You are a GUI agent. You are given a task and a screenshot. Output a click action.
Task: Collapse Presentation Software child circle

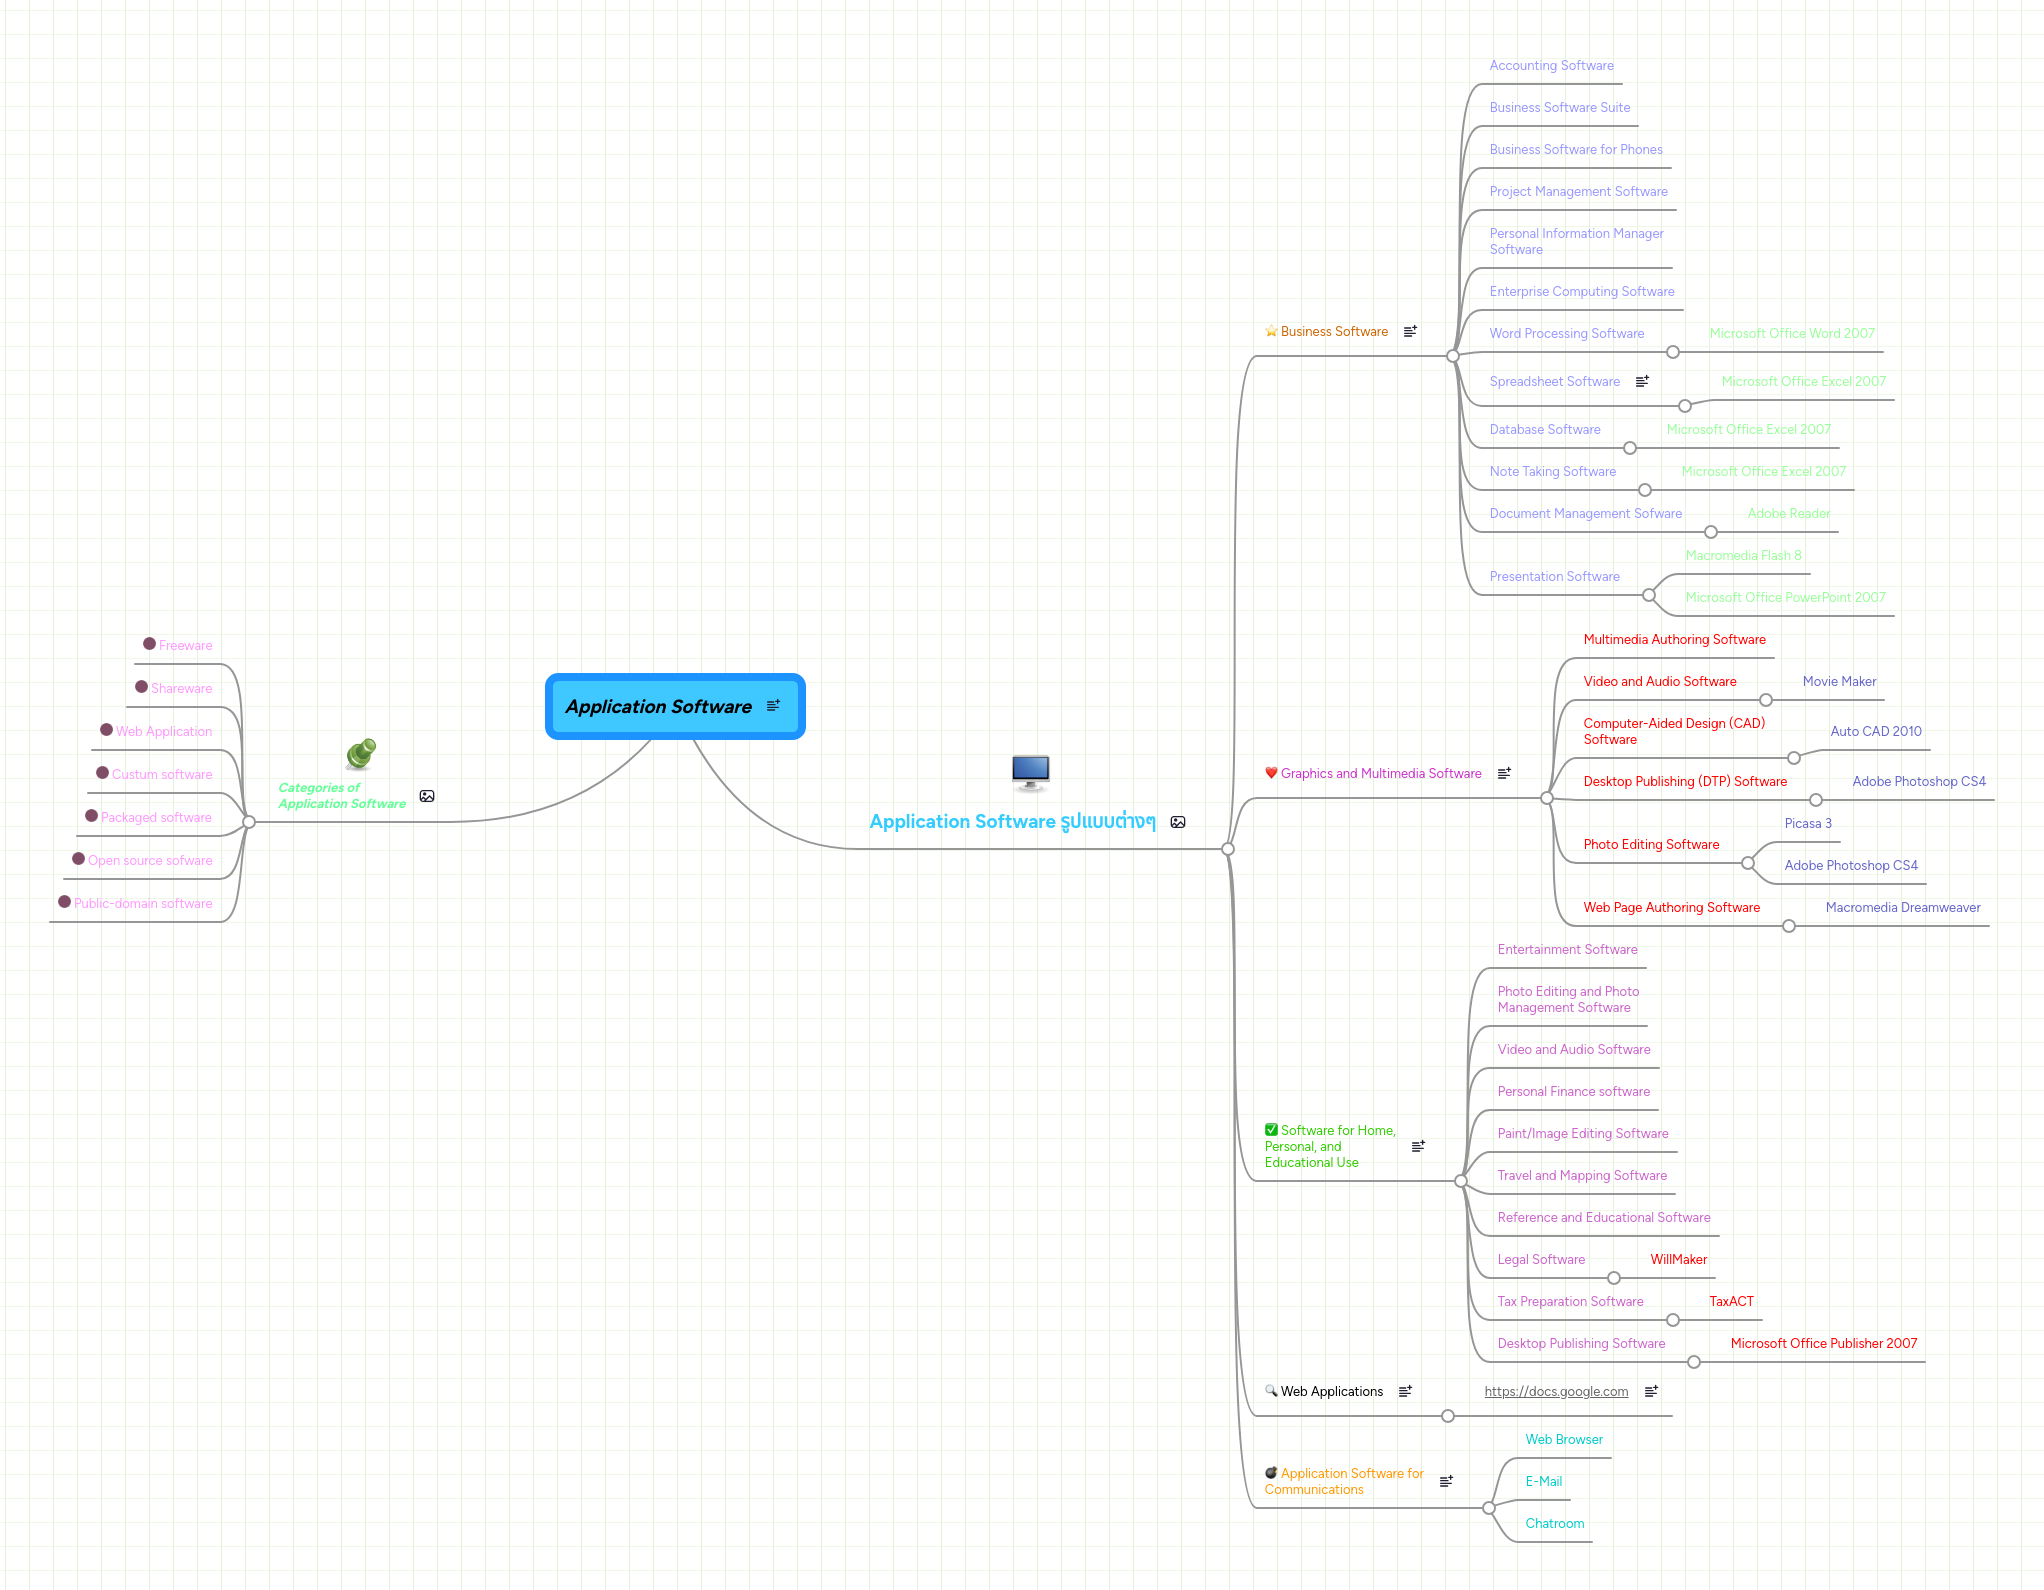(x=1649, y=595)
